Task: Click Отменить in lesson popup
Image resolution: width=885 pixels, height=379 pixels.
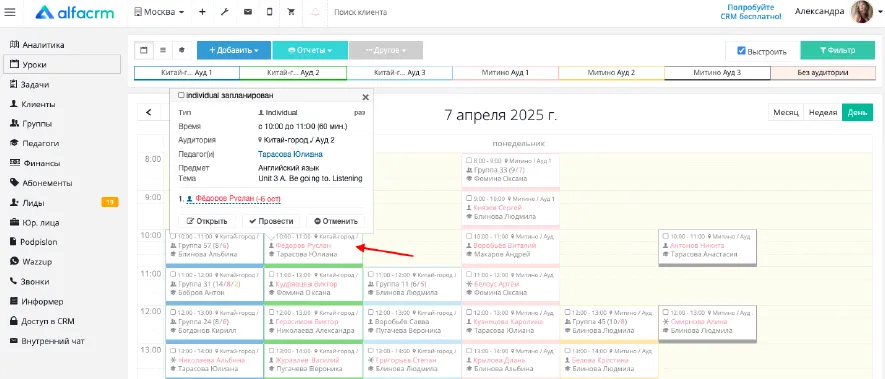Action: [335, 221]
